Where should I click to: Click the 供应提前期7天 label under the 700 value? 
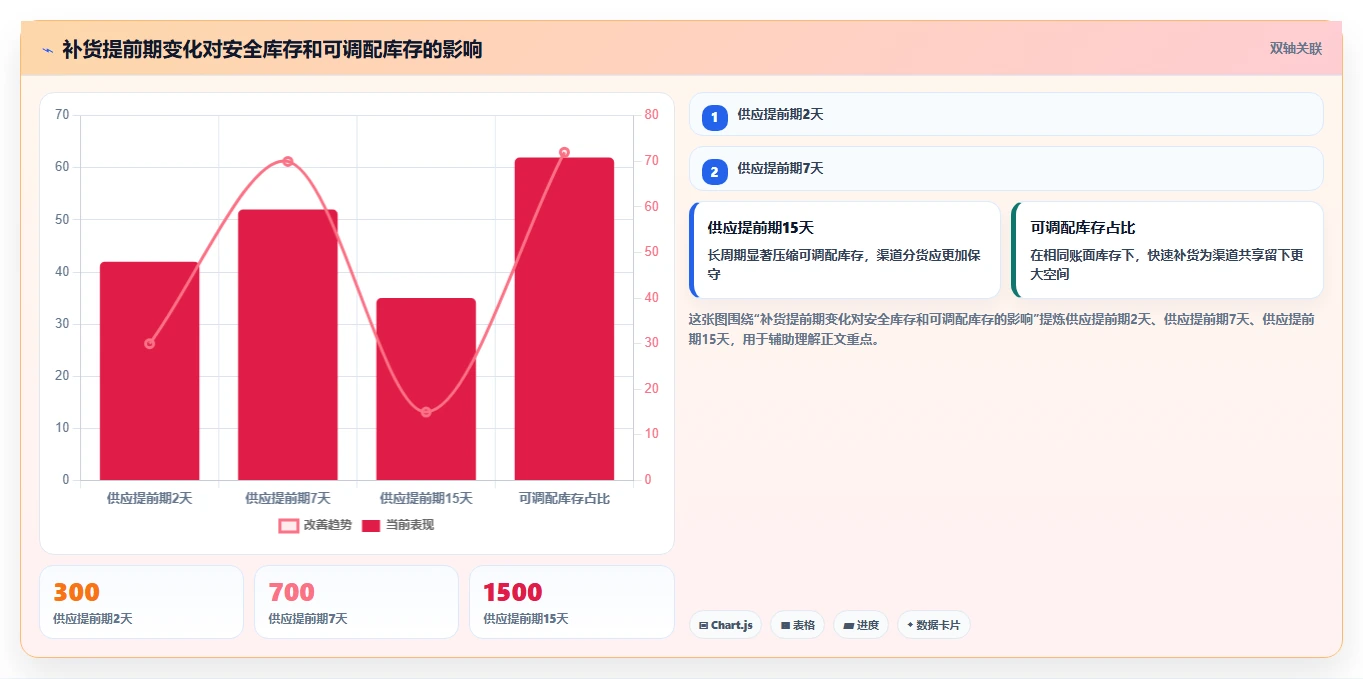click(x=308, y=619)
